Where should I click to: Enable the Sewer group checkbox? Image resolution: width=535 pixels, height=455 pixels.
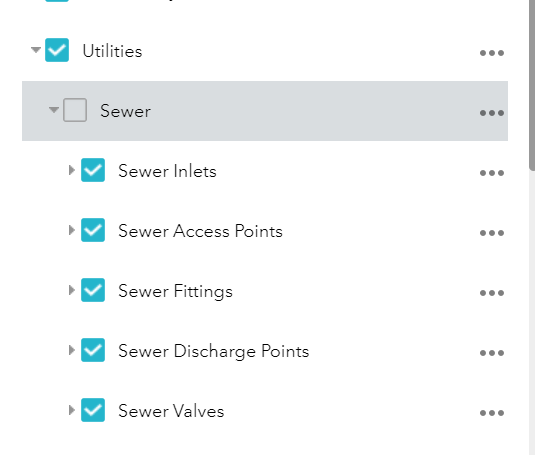pyautogui.click(x=75, y=110)
